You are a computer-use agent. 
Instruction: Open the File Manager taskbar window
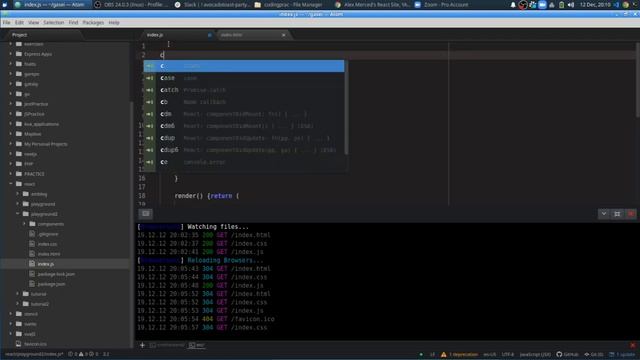click(x=290, y=5)
